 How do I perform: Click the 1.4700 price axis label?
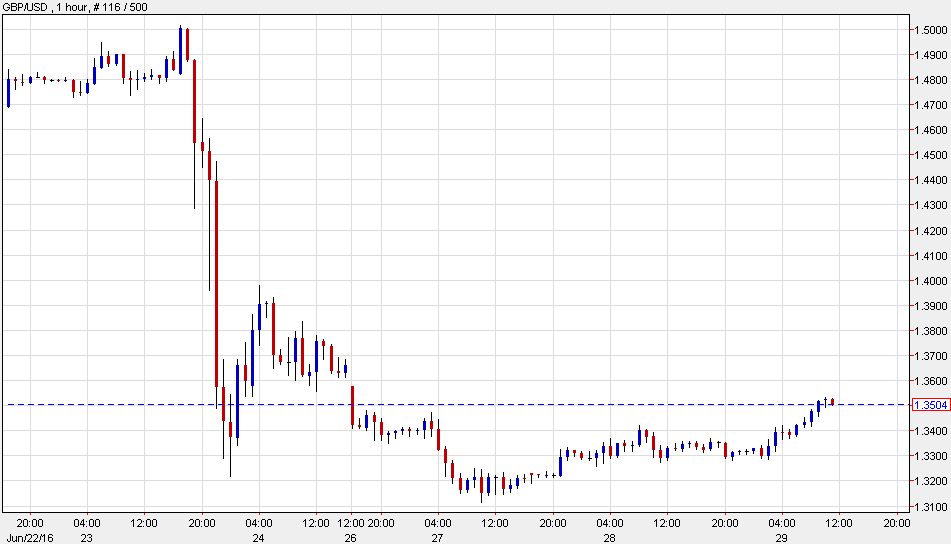(931, 105)
